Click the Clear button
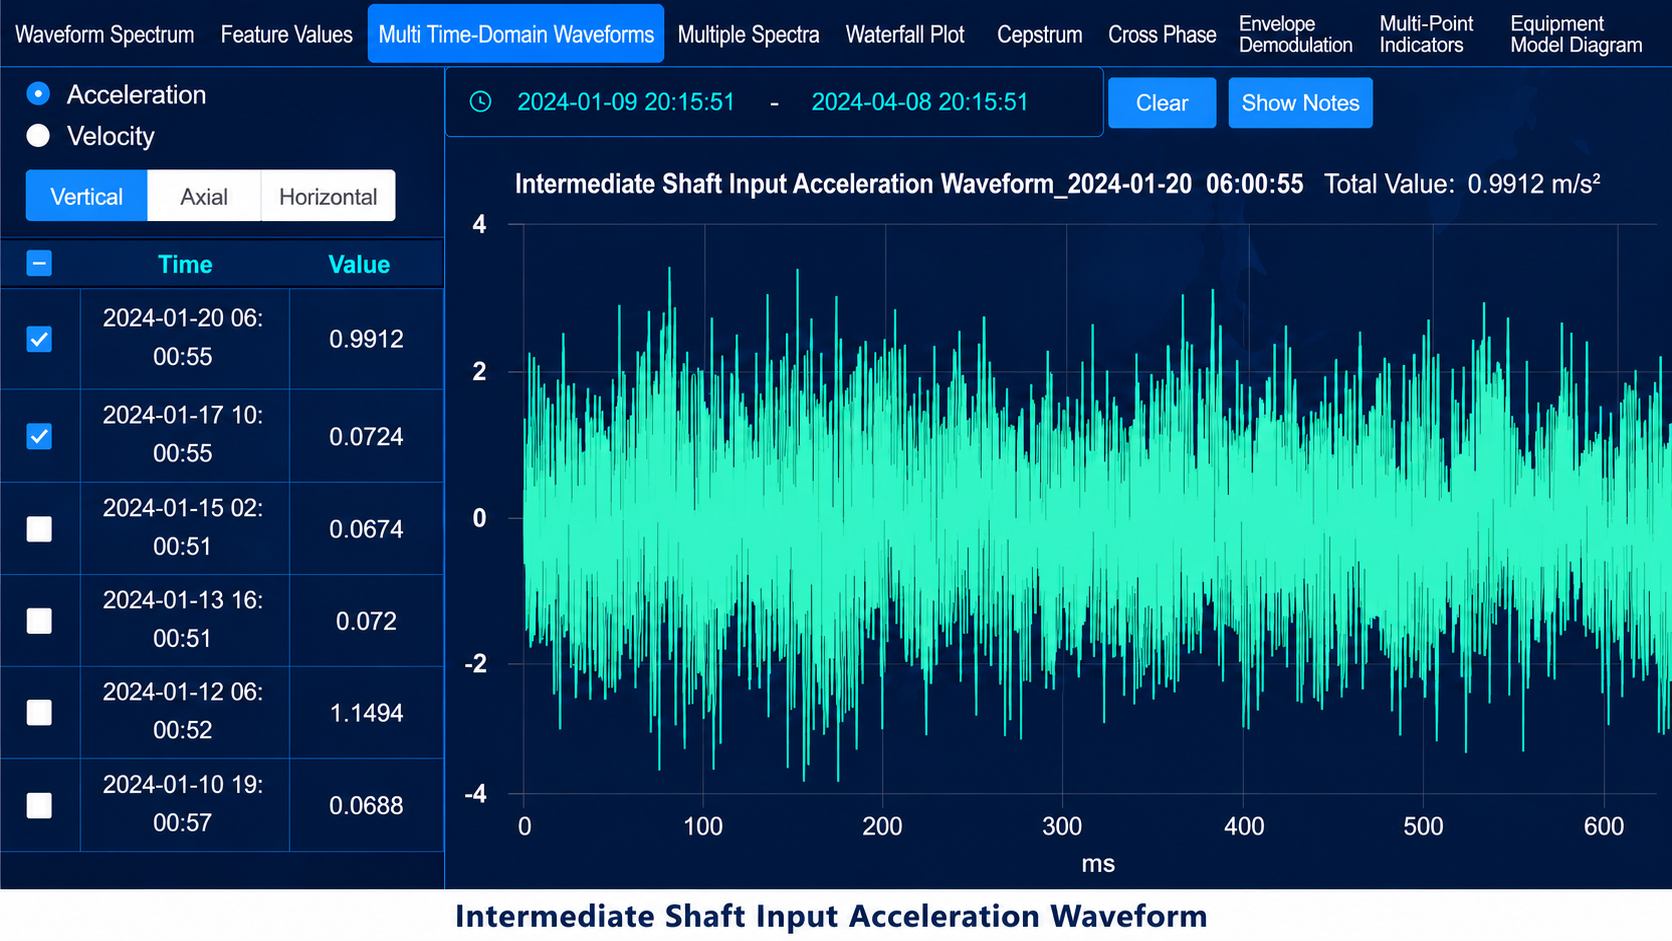This screenshot has height=941, width=1672. point(1162,103)
